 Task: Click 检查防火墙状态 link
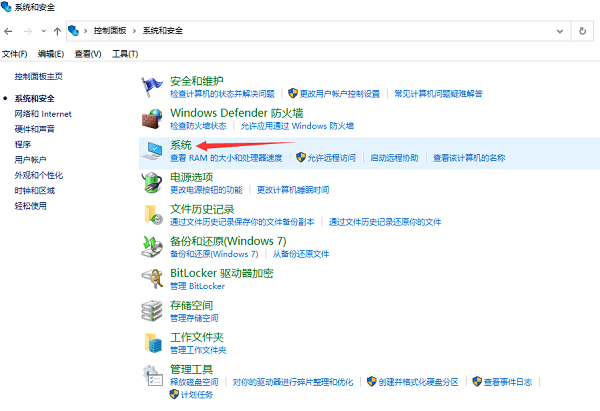pos(198,126)
